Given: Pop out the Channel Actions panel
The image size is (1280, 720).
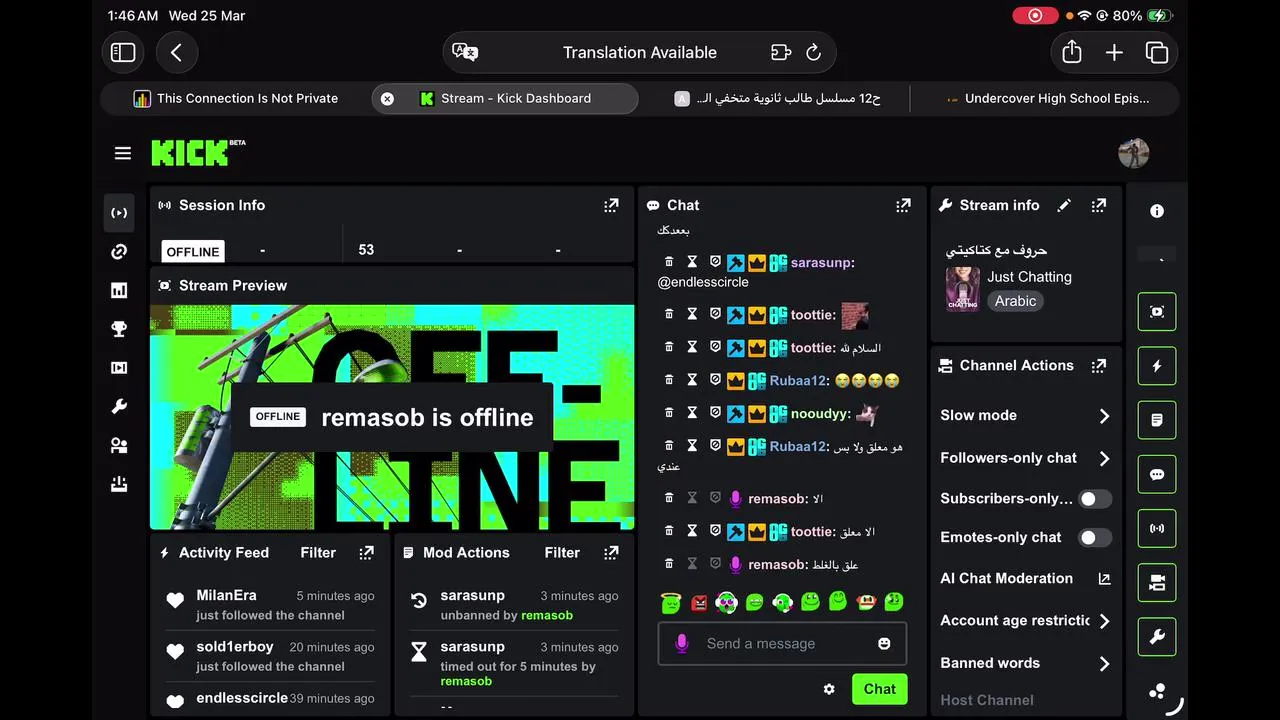Looking at the screenshot, I should 1099,366.
